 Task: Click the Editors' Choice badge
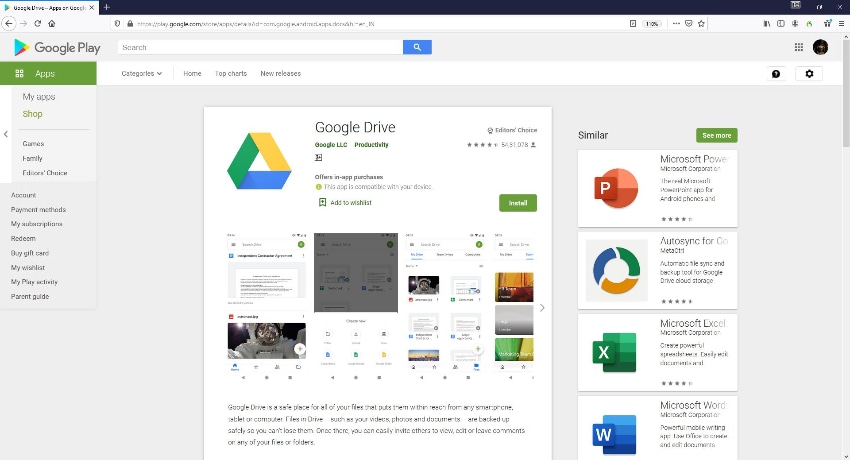tap(512, 130)
